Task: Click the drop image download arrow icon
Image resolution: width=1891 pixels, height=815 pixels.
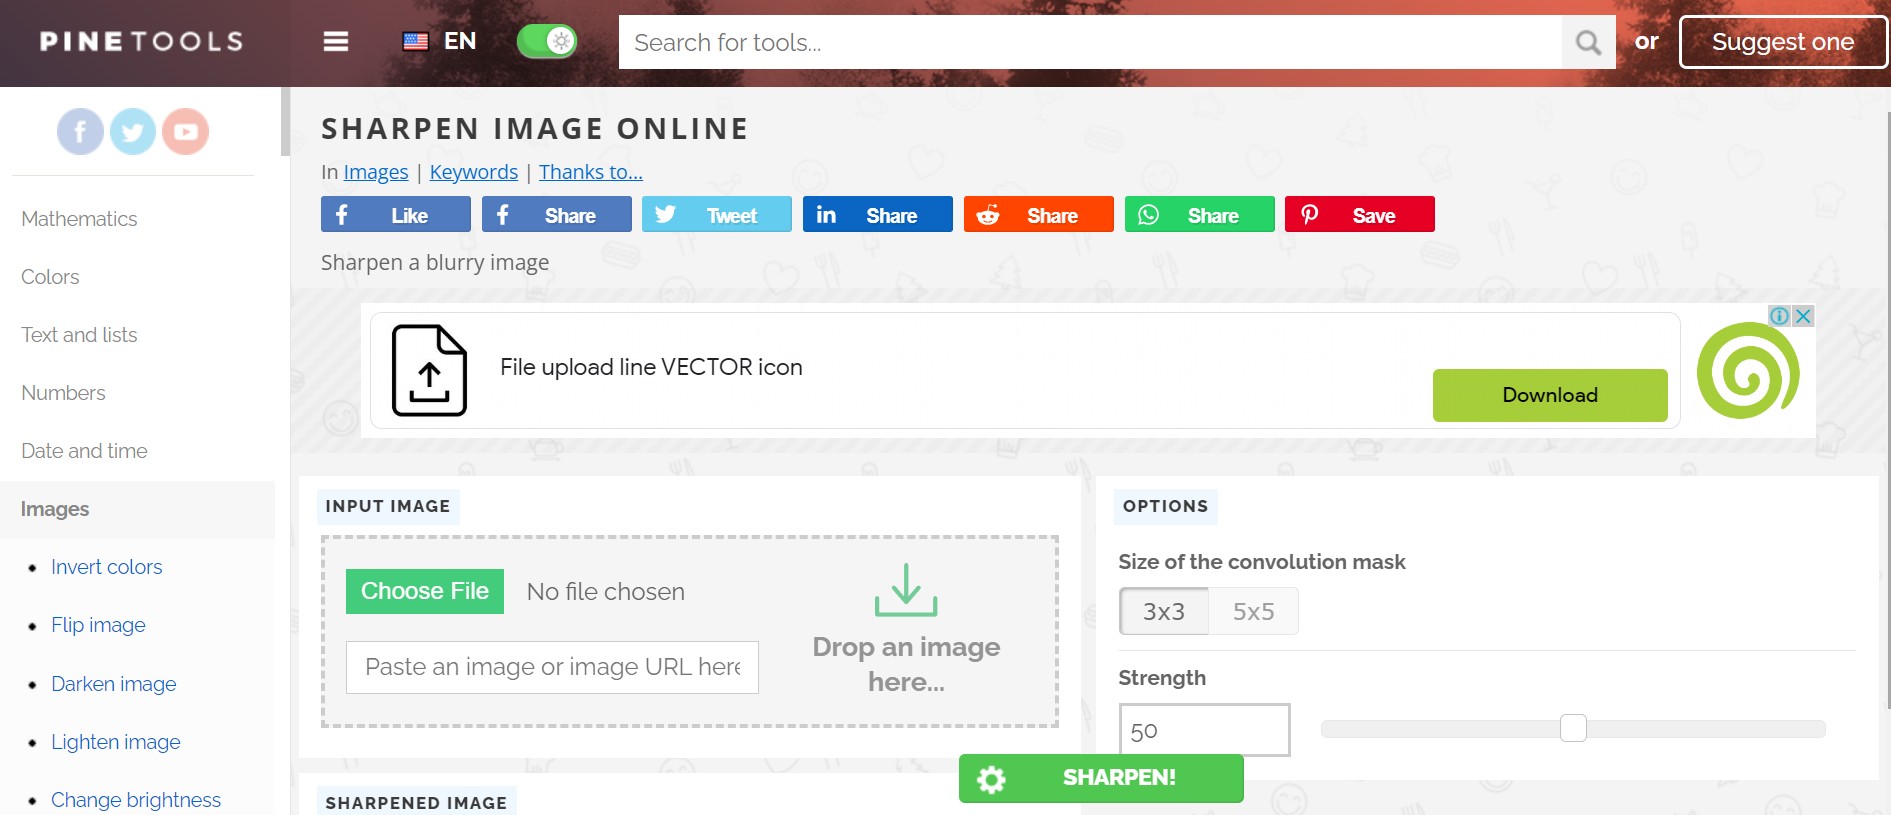Action: (906, 590)
